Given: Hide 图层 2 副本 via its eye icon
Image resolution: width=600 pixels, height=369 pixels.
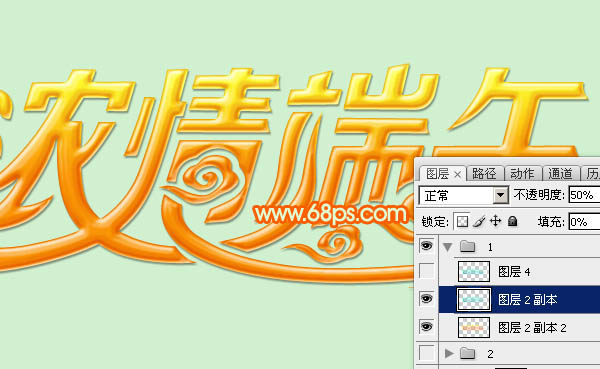Looking at the screenshot, I should point(427,299).
